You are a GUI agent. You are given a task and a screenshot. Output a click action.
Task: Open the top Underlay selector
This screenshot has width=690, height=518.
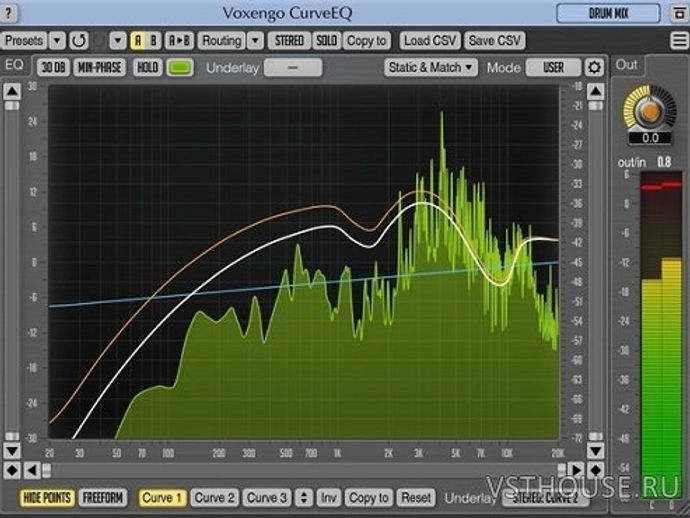(293, 68)
